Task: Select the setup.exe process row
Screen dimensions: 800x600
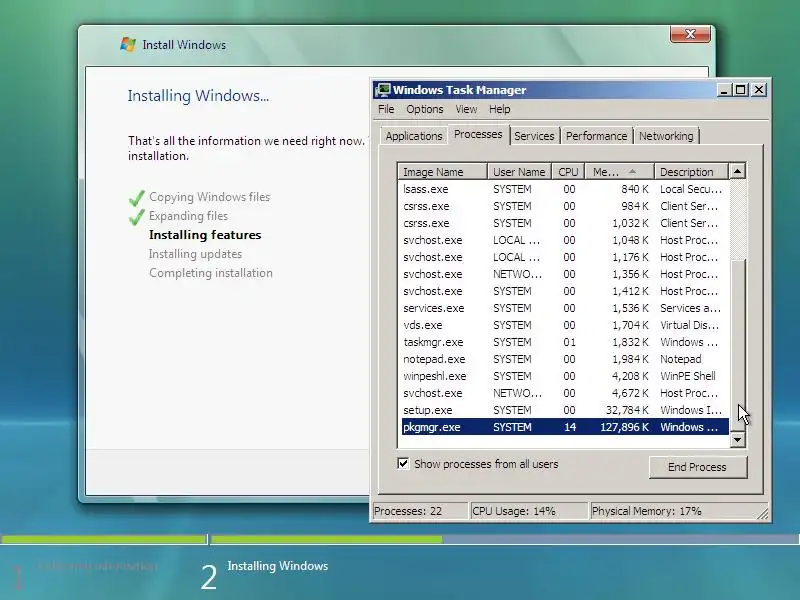Action: coord(565,410)
